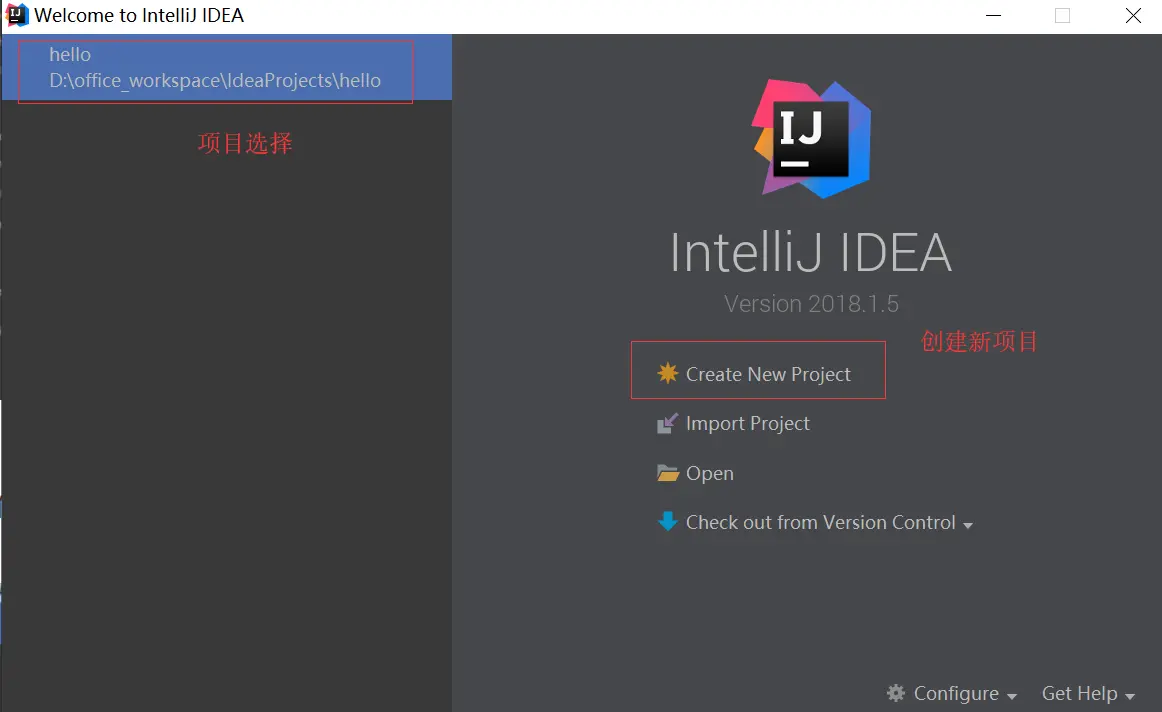The width and height of the screenshot is (1162, 712).
Task: Expand the Configure dropdown arrow
Action: pos(1012,696)
